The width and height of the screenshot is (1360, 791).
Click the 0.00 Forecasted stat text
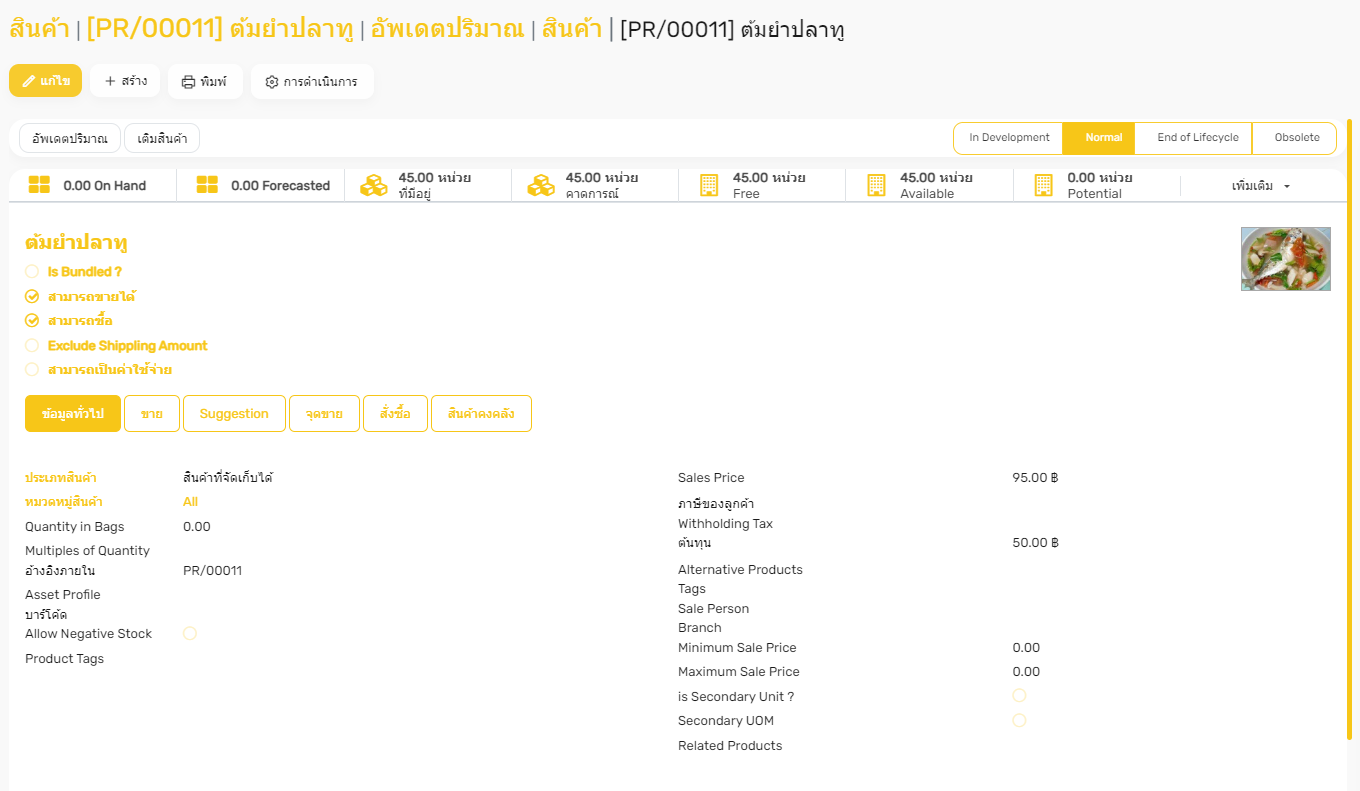click(281, 186)
